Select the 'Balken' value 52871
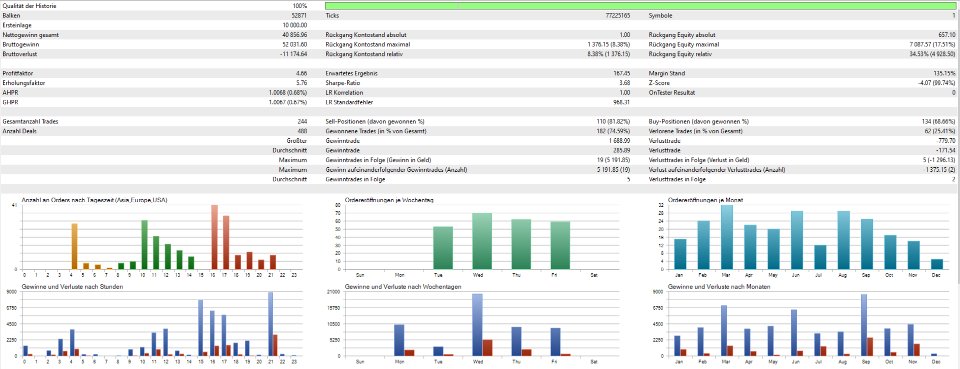The height and width of the screenshot is (369, 960). coord(299,15)
